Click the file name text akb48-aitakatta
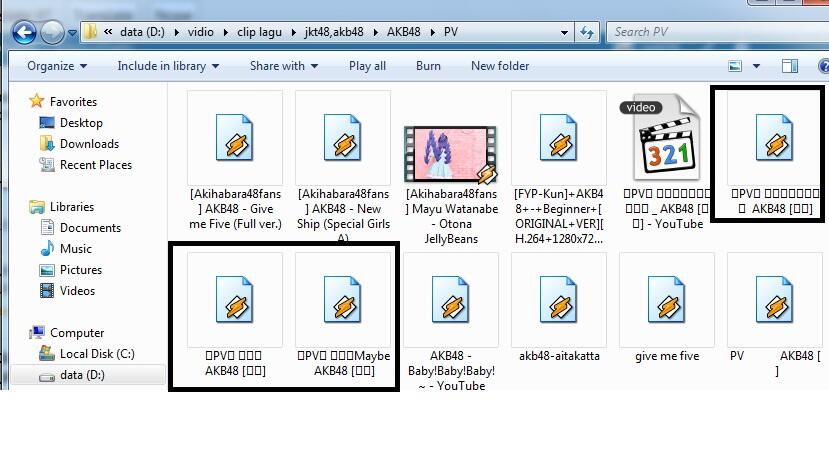This screenshot has width=829, height=460. pos(559,356)
